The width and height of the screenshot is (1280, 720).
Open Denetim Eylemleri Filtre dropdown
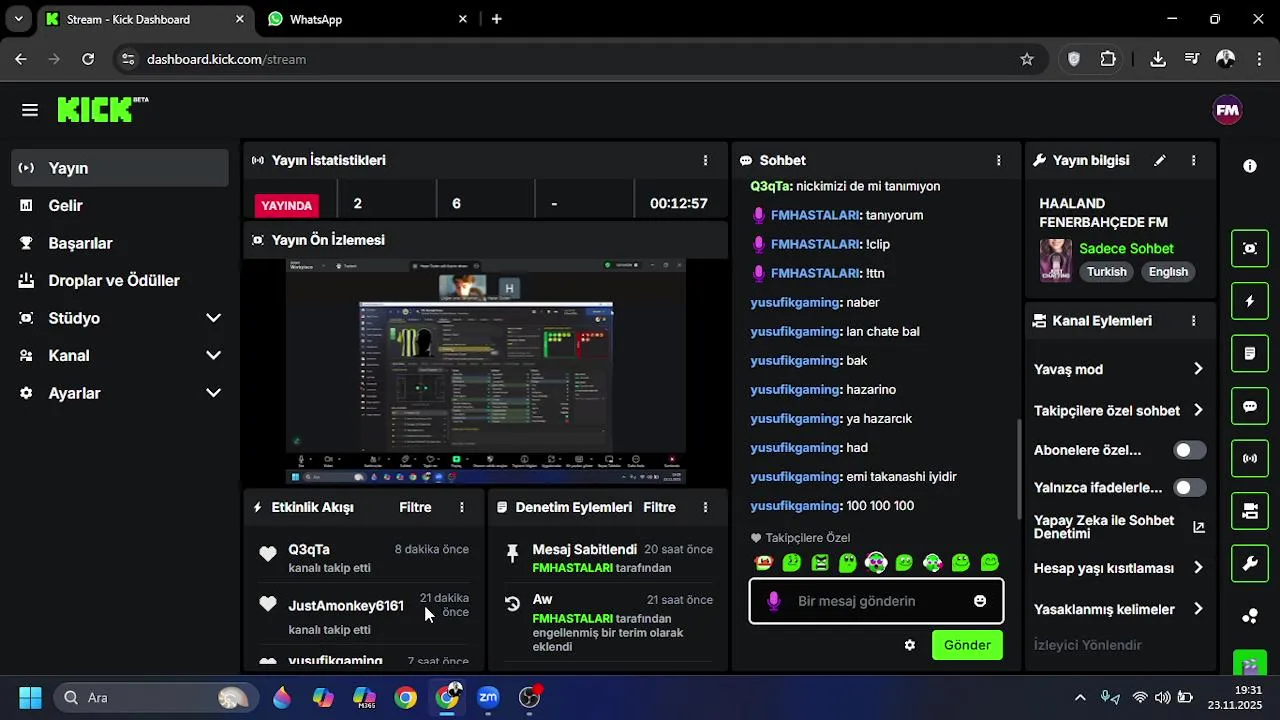tap(659, 507)
